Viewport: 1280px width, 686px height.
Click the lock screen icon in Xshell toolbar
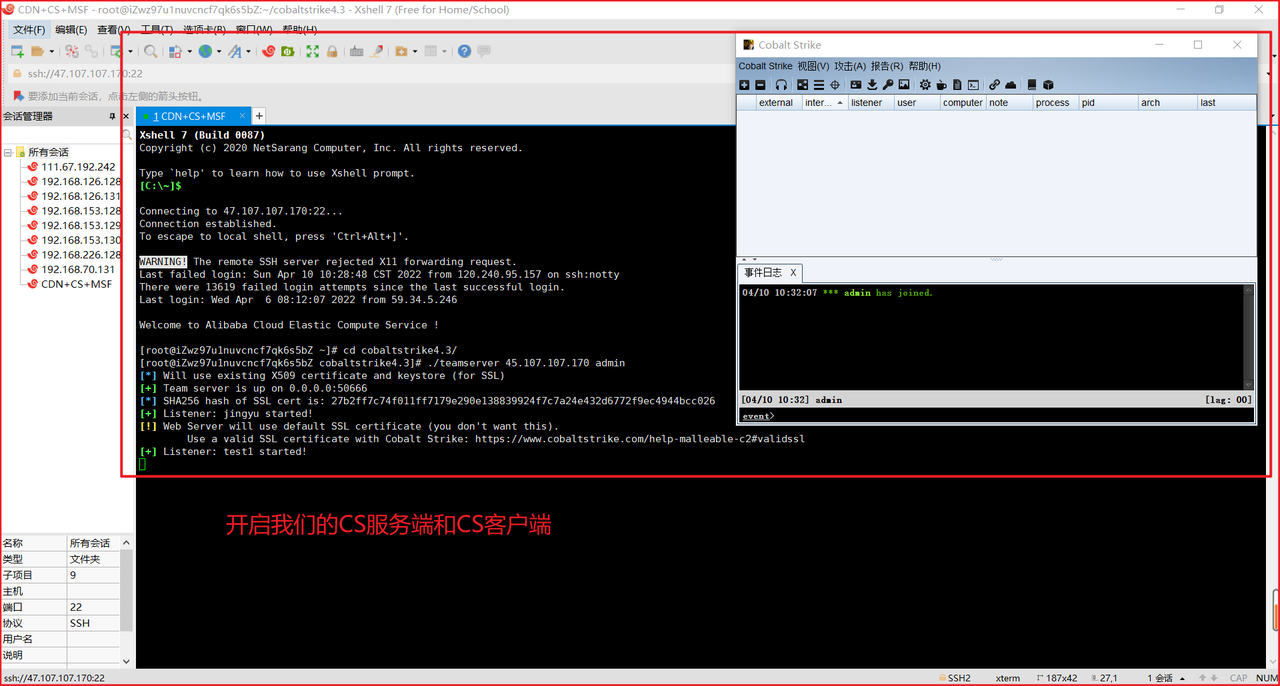[x=332, y=51]
